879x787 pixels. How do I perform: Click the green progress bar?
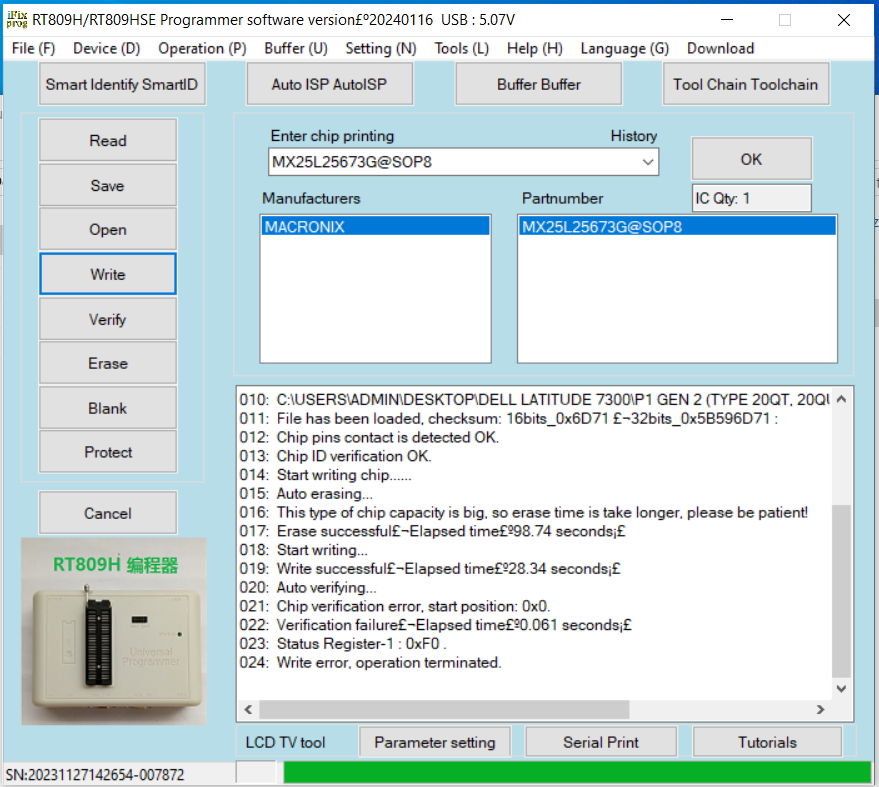pos(577,772)
